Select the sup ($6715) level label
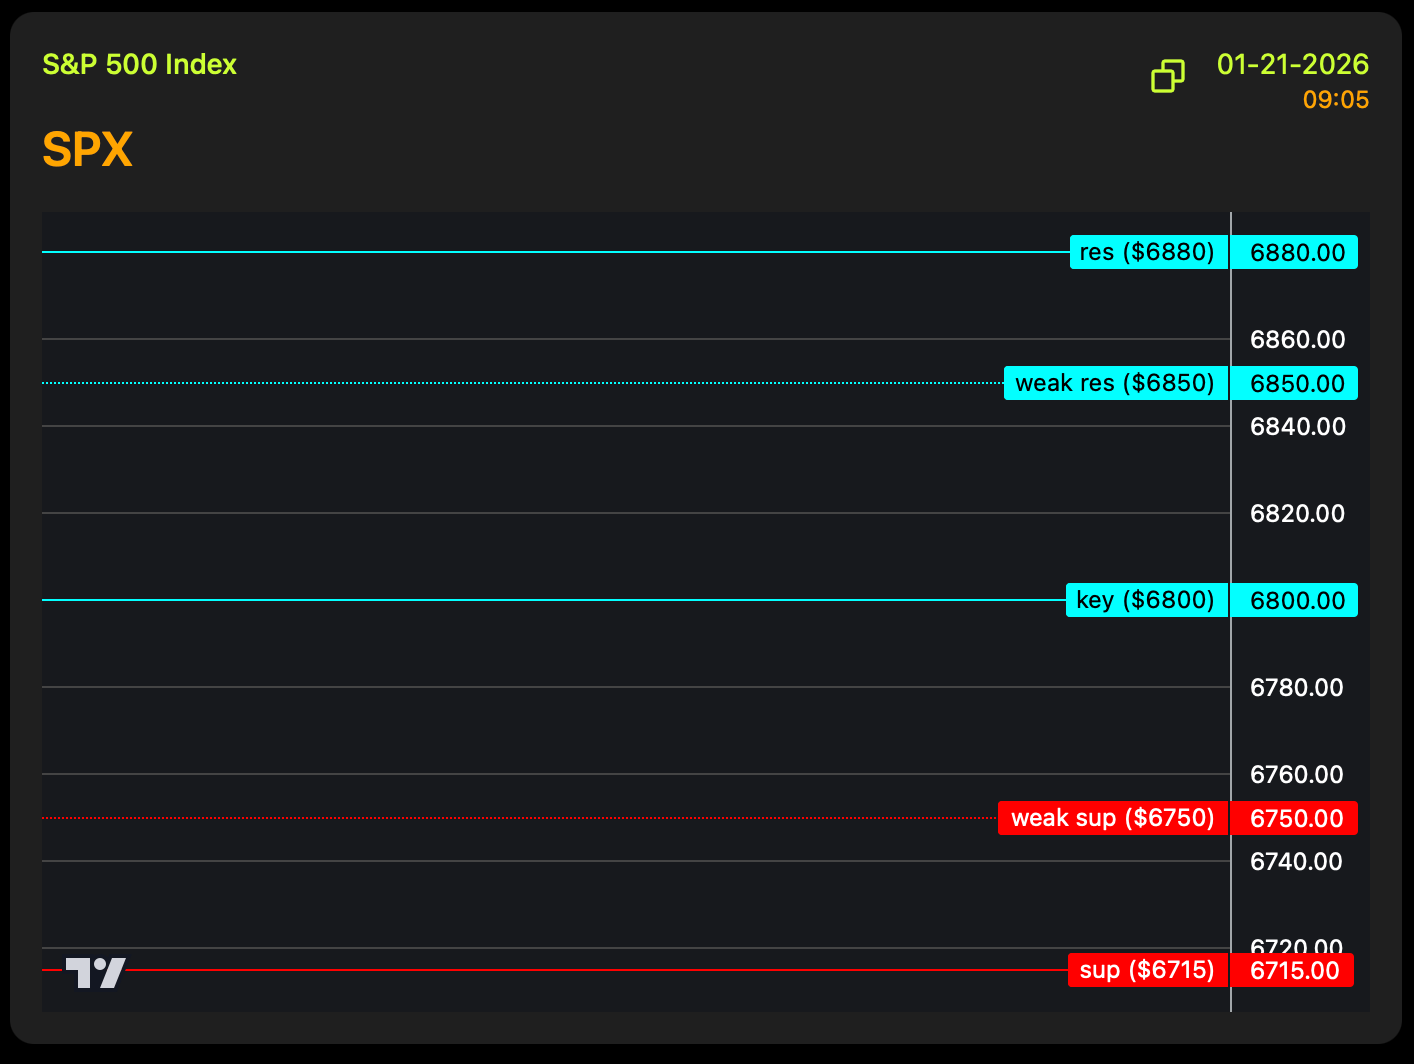Image resolution: width=1414 pixels, height=1064 pixels. point(1147,970)
